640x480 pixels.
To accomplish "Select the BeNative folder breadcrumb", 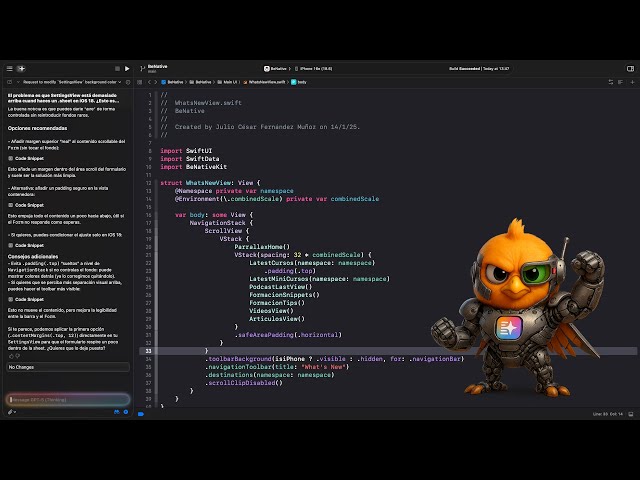I will point(200,82).
